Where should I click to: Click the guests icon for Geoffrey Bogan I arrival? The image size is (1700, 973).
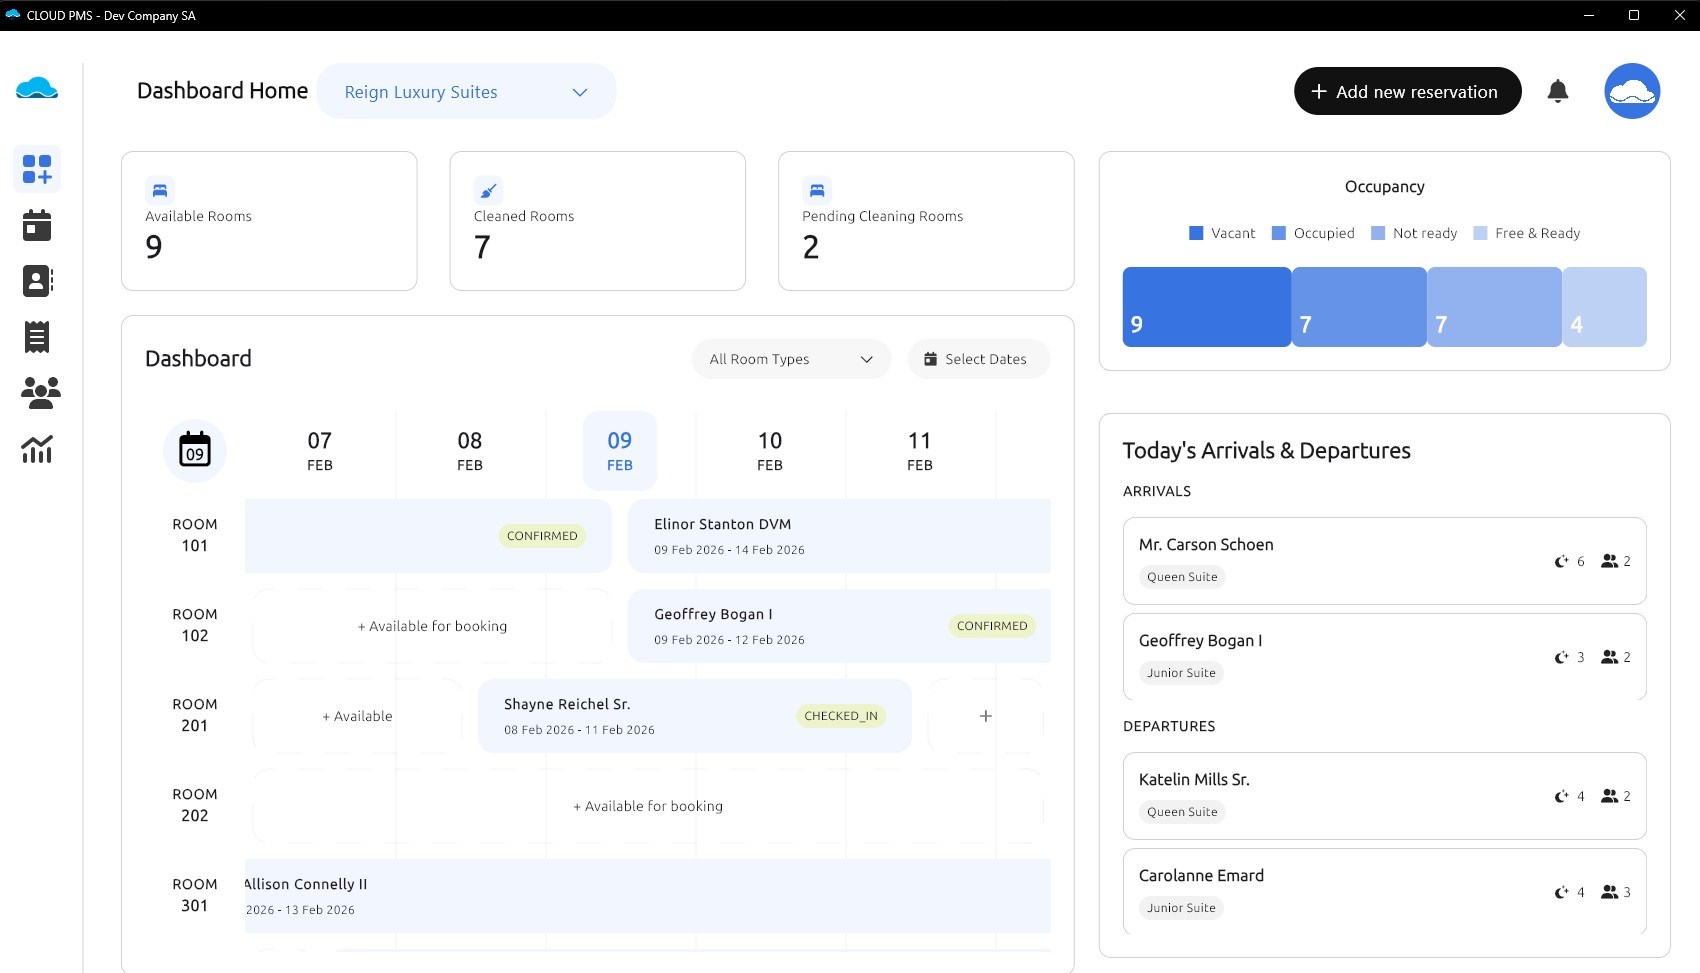[1609, 657]
